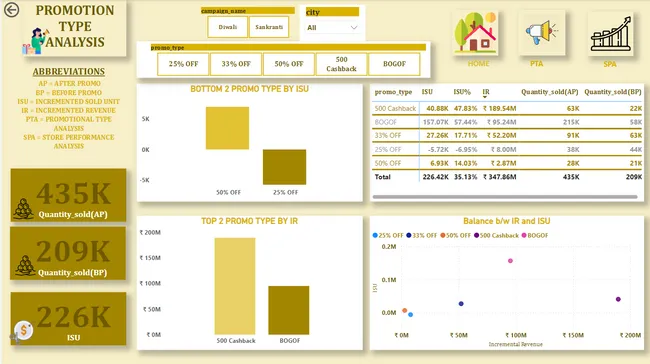Click the sweets icon on Quantity_sold(AP) card
Viewport: 650px width, 364px height.
tap(23, 209)
